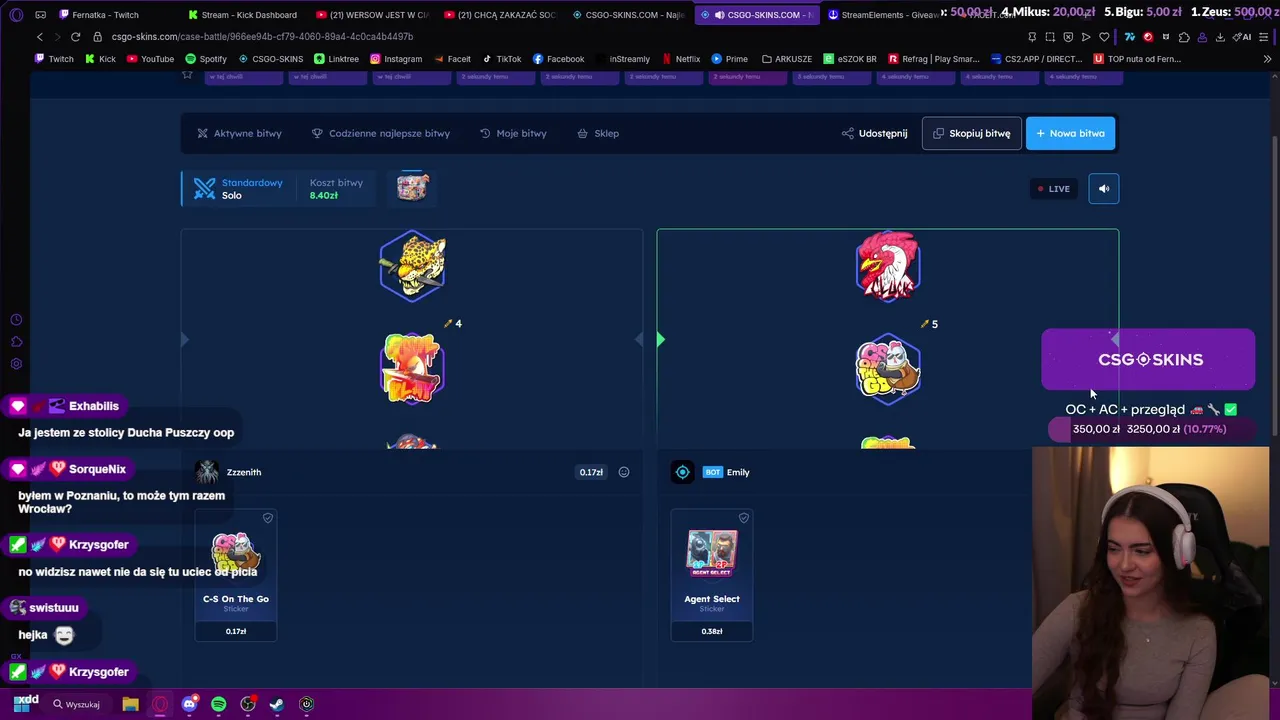Open Instagram bookmark
Viewport: 1280px width, 720px height.
tap(396, 59)
